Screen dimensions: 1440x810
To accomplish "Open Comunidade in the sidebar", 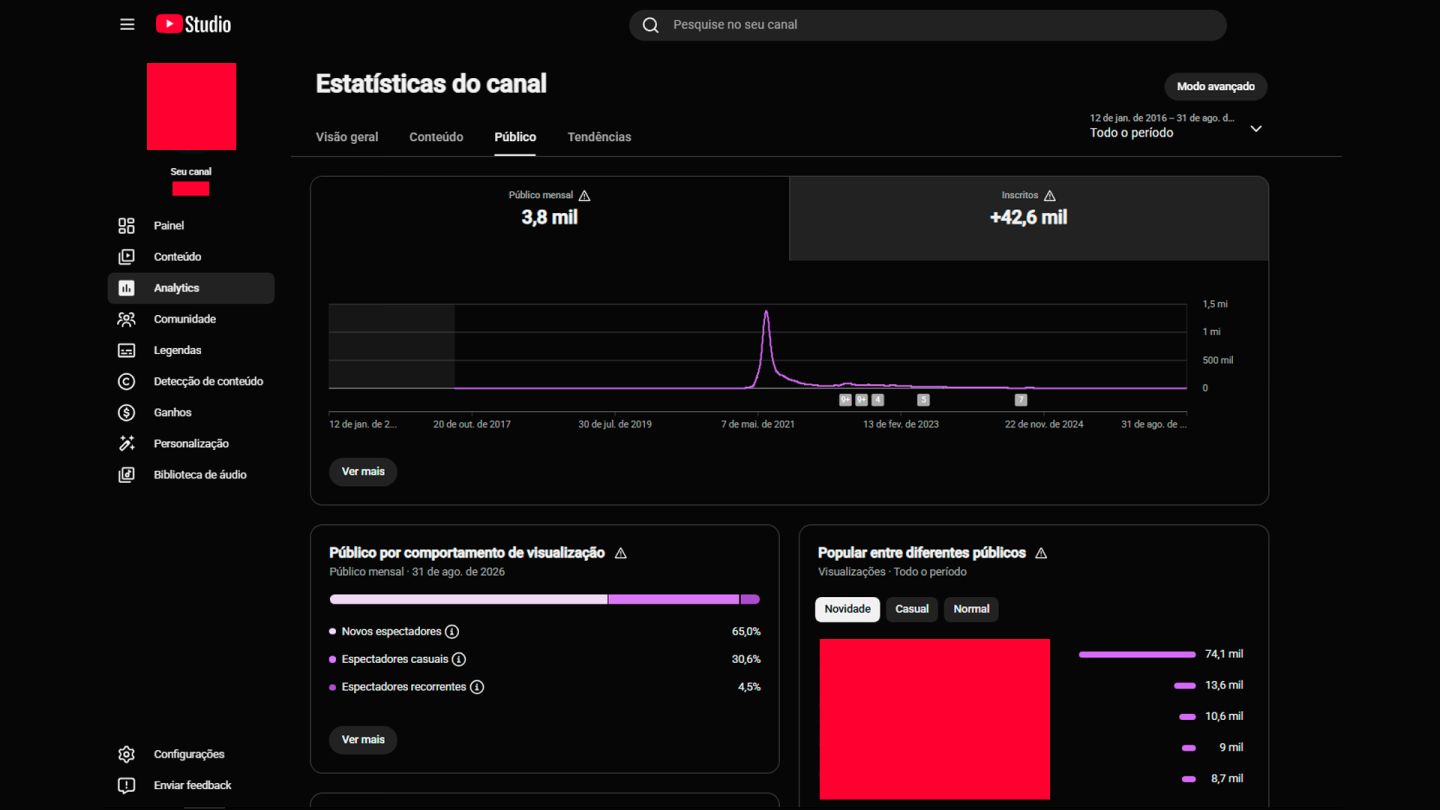I will [x=191, y=319].
